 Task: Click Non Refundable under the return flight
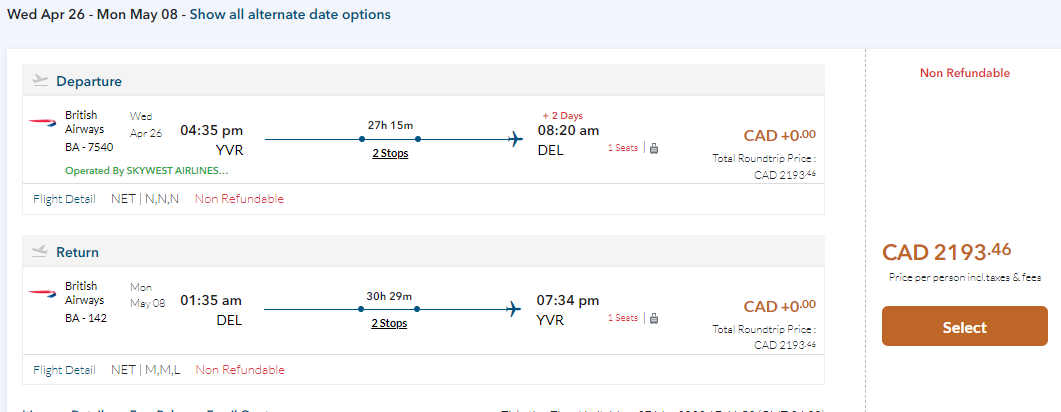(240, 370)
